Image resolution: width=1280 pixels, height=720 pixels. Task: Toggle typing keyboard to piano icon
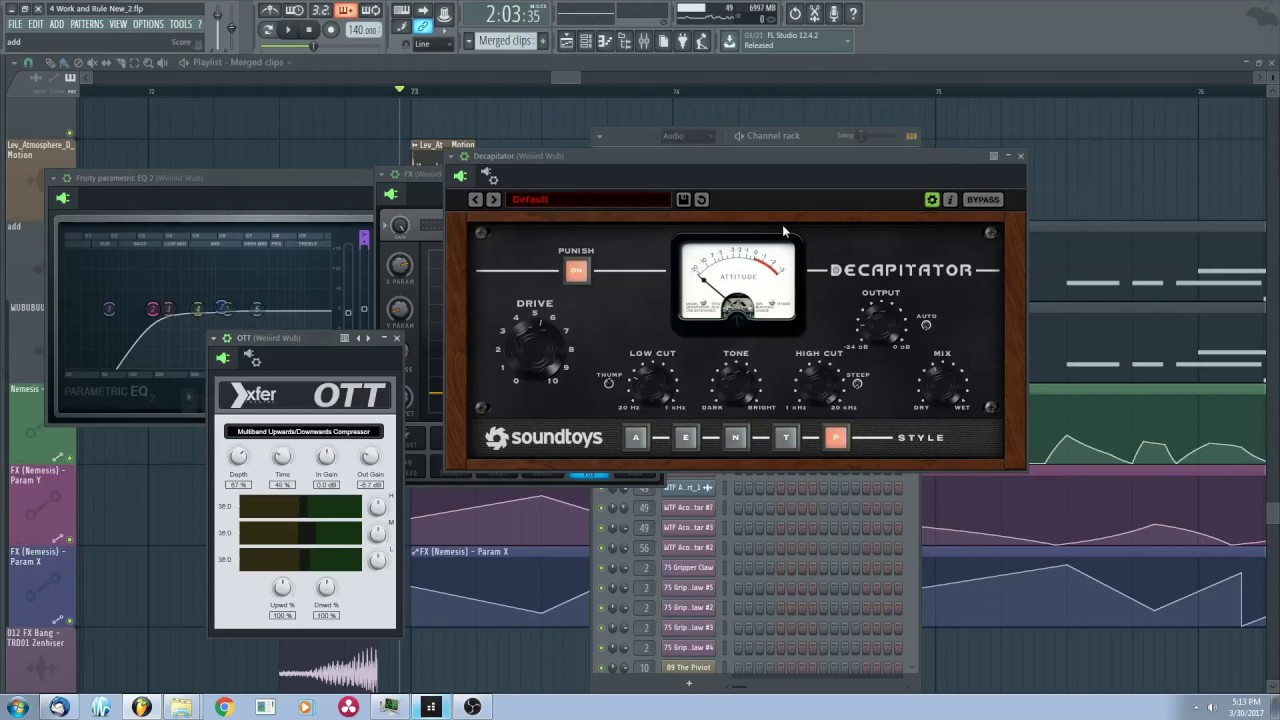(x=402, y=10)
